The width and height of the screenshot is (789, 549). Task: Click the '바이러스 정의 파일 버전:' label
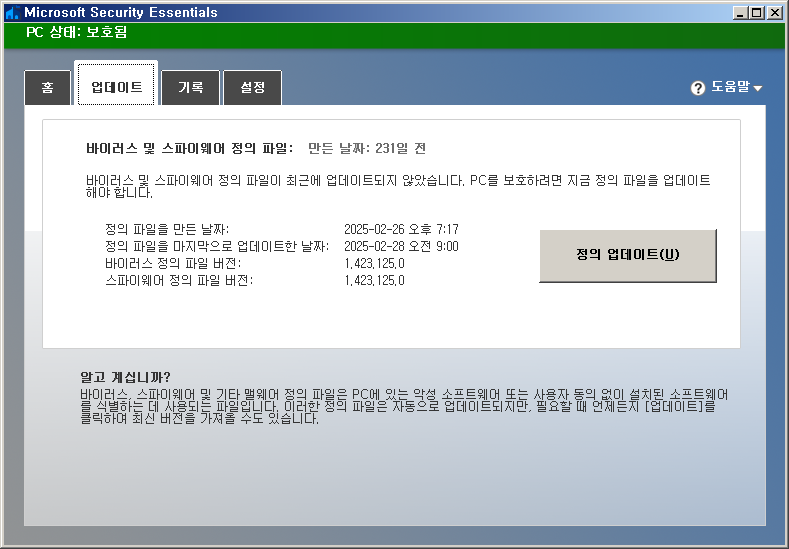(173, 264)
